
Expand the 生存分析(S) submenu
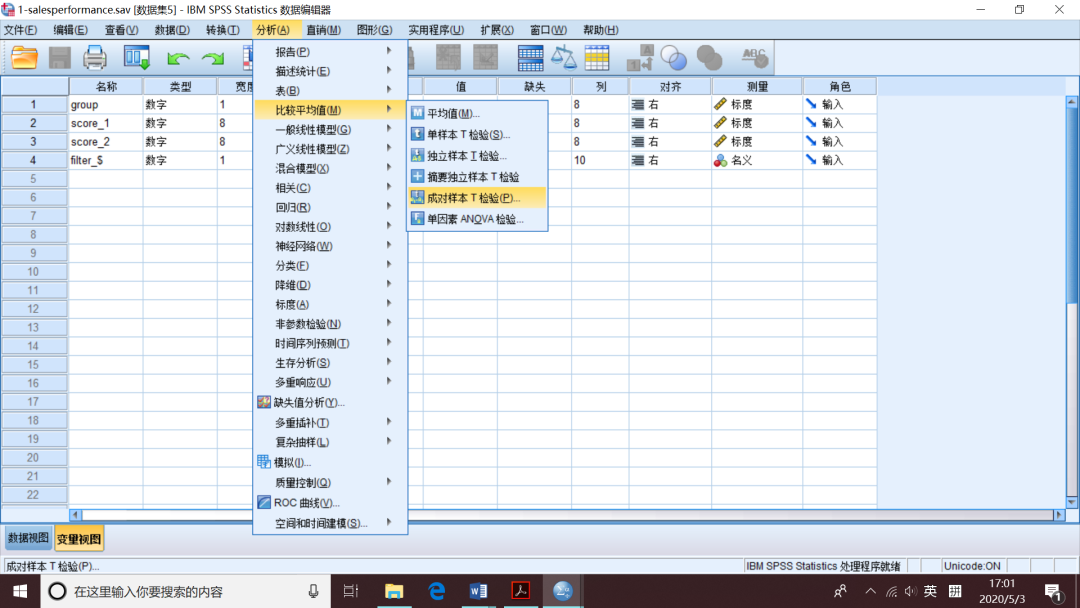point(331,363)
